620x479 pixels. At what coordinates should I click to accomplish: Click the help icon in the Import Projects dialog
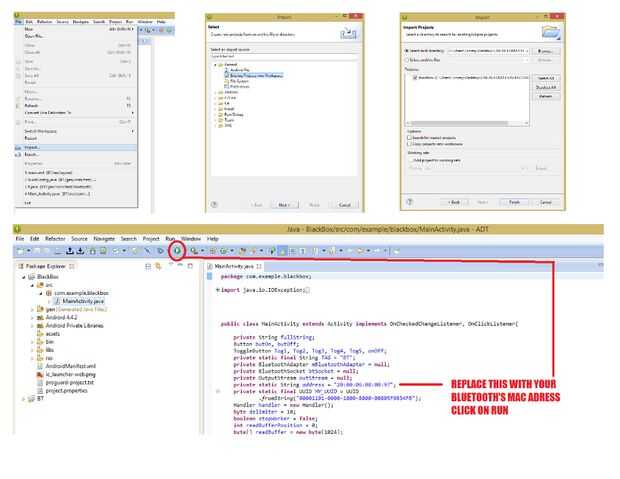(x=410, y=202)
